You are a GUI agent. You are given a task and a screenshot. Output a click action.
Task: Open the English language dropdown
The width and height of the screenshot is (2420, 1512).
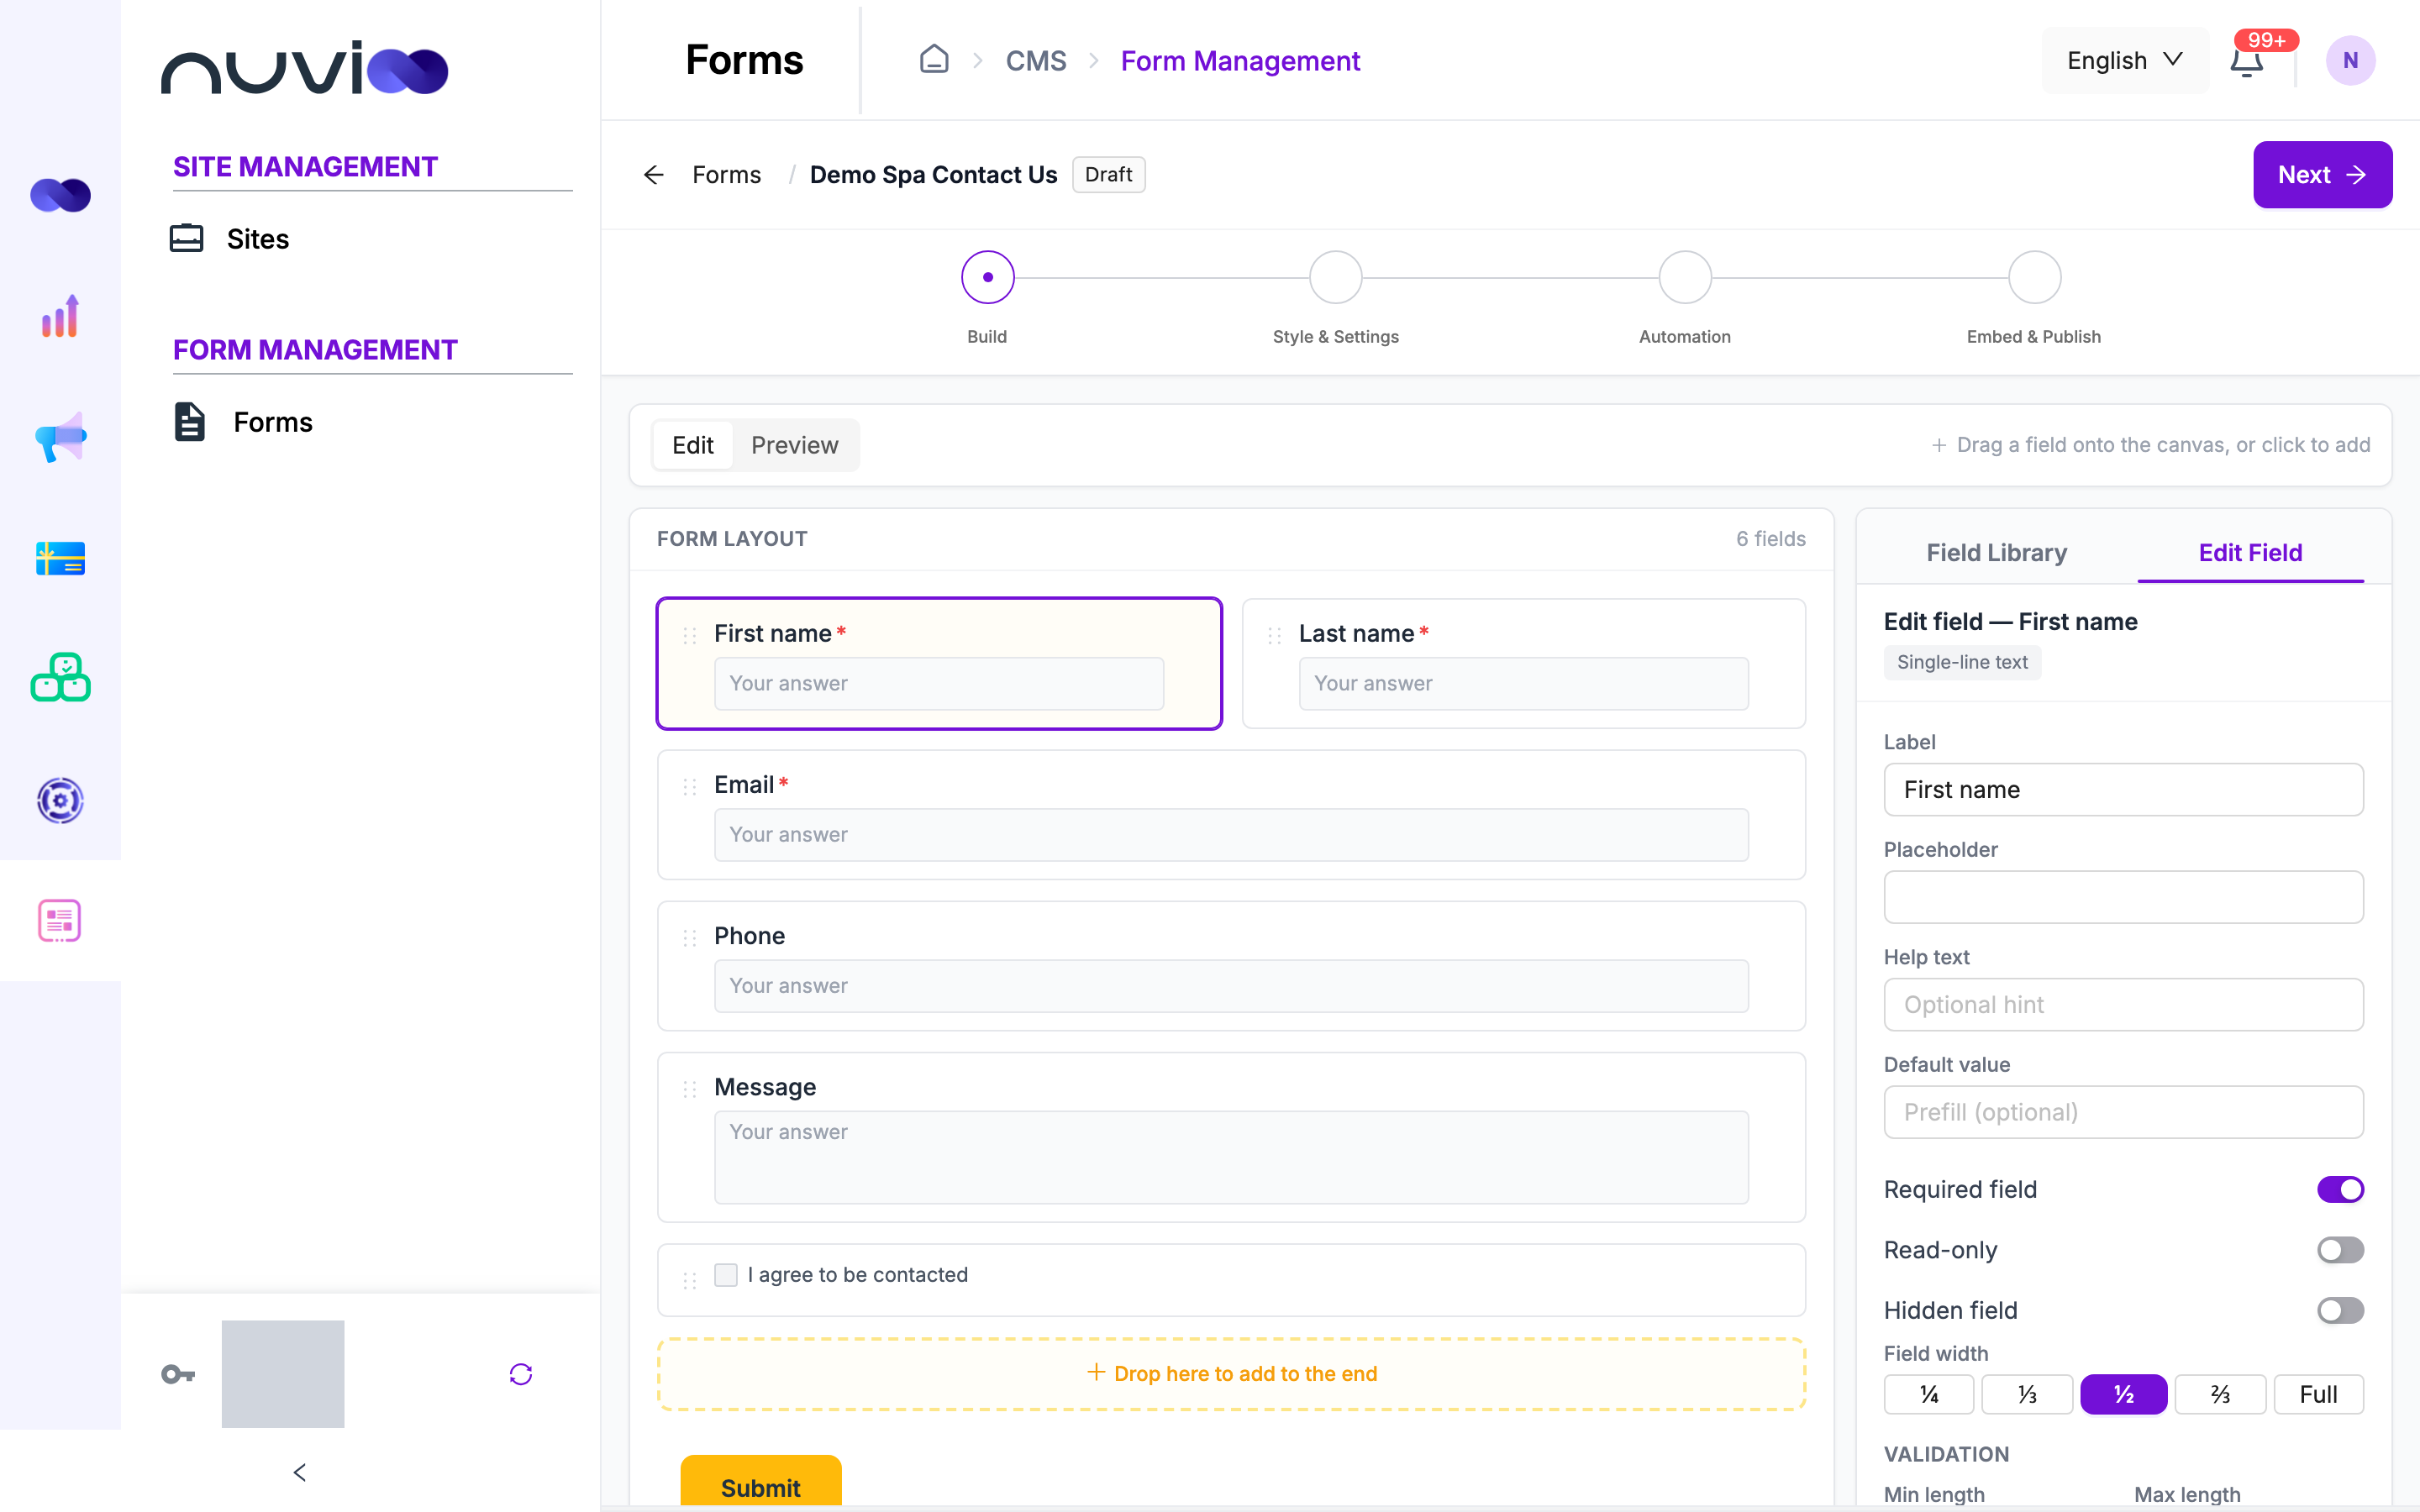point(2125,61)
